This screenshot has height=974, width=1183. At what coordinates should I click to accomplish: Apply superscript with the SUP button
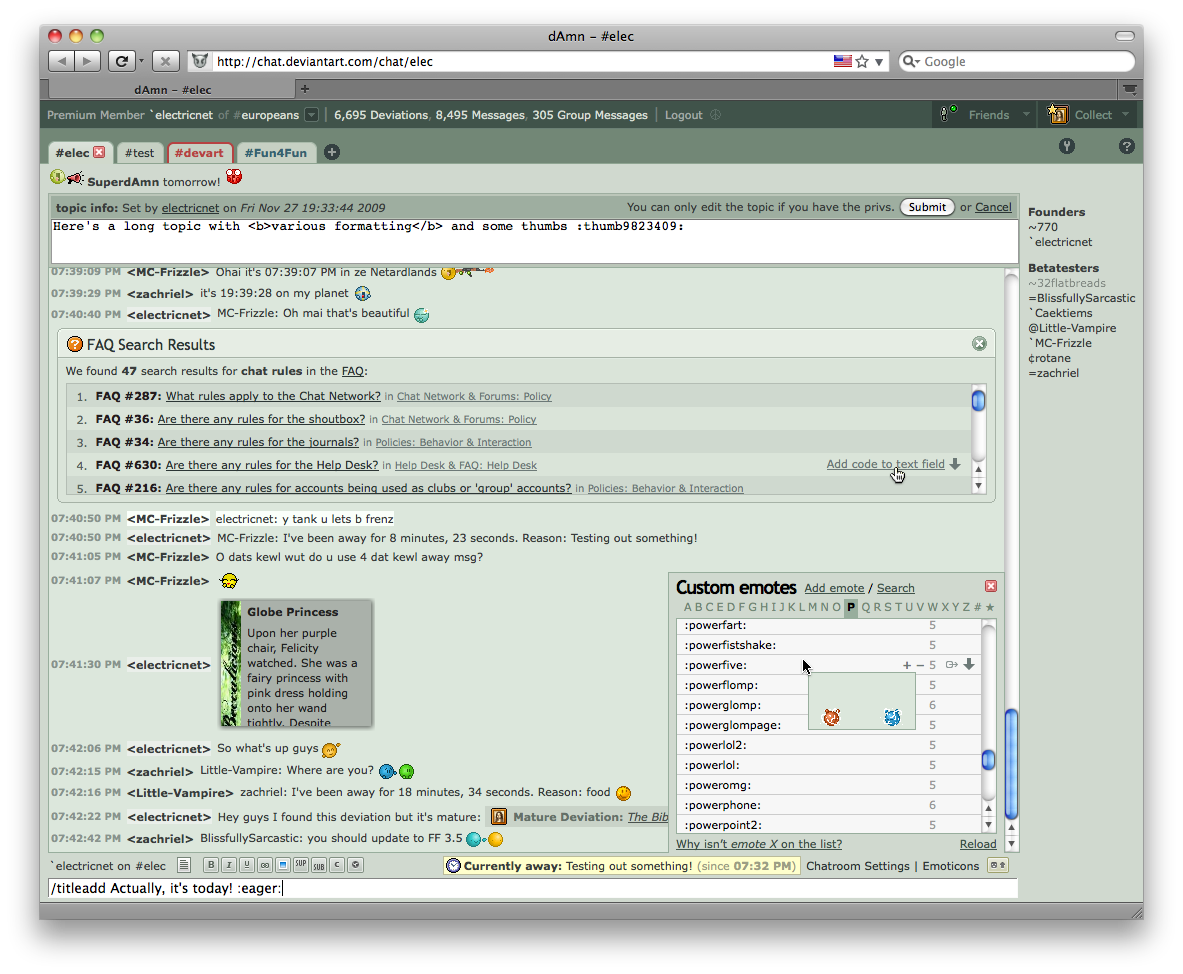click(x=301, y=865)
